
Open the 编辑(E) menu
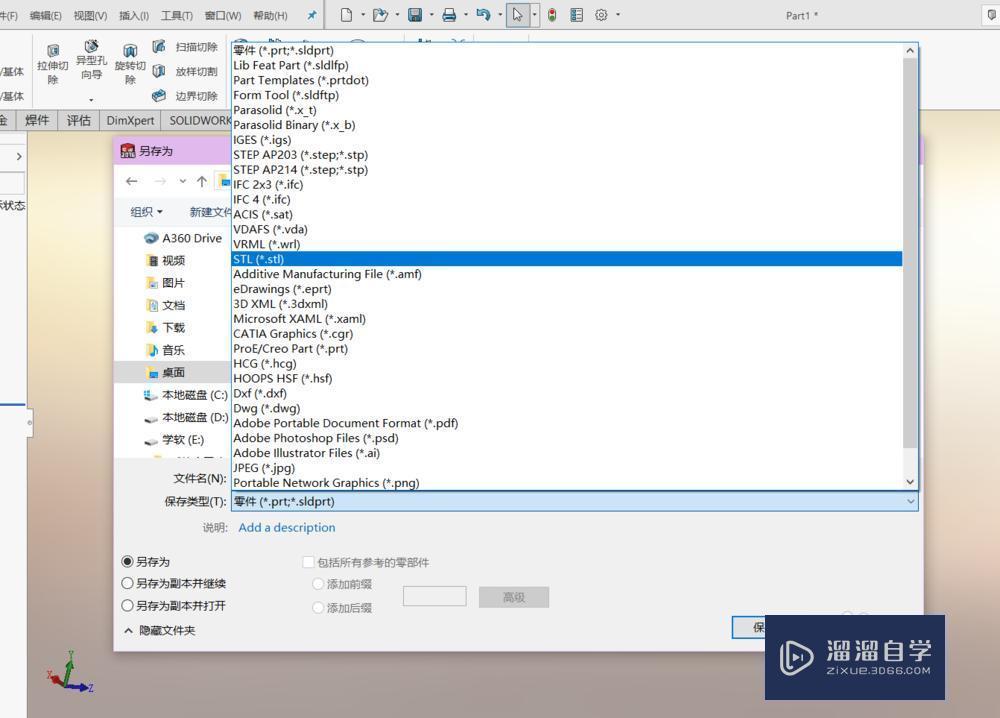coord(45,15)
